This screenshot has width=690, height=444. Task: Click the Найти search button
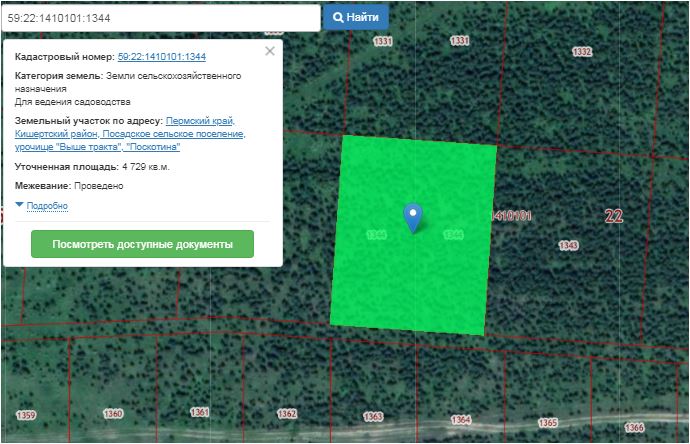click(x=355, y=18)
